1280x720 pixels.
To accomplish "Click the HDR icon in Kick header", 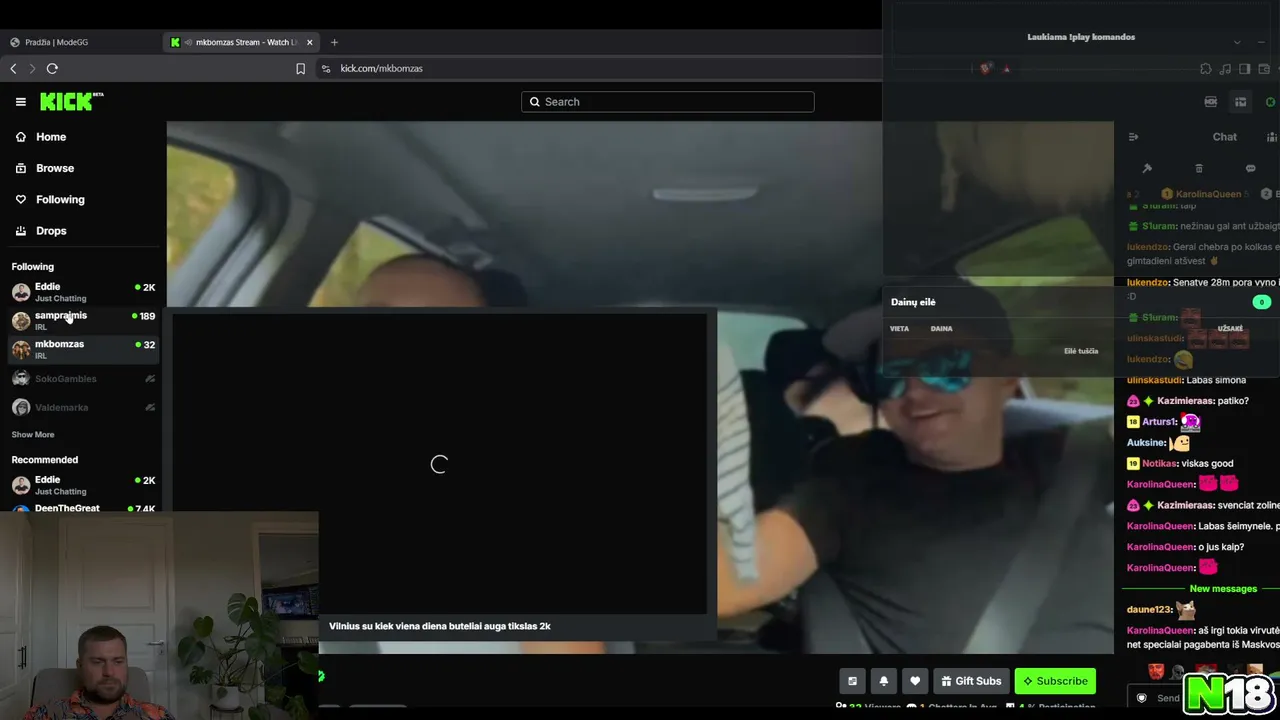I will (x=1211, y=102).
